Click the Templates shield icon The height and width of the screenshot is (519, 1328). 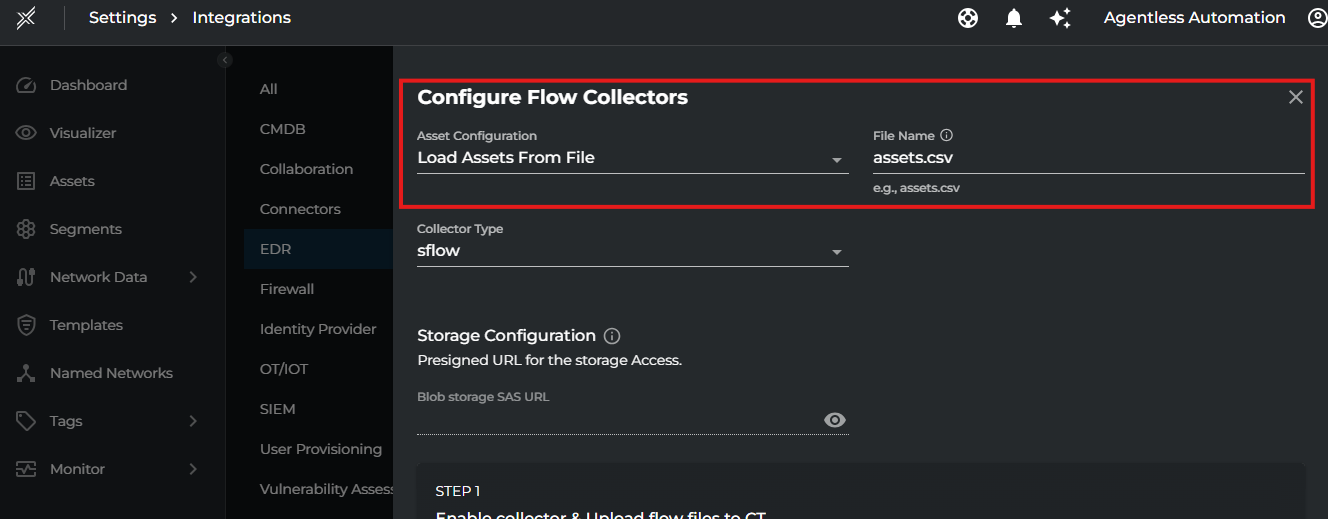coord(27,325)
